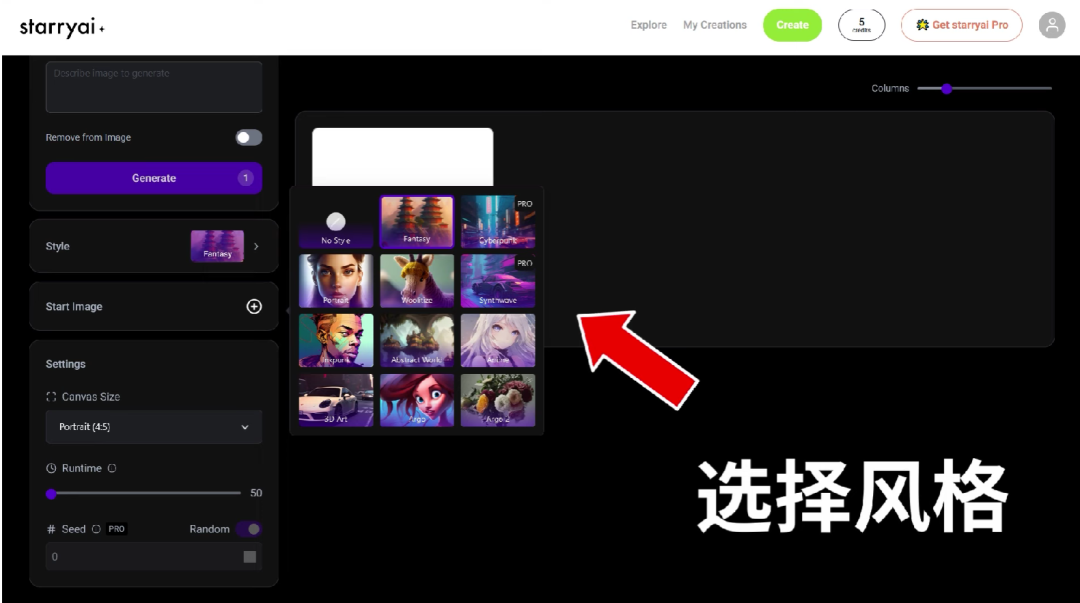
Task: Click the Start Image plus icon
Action: point(254,307)
